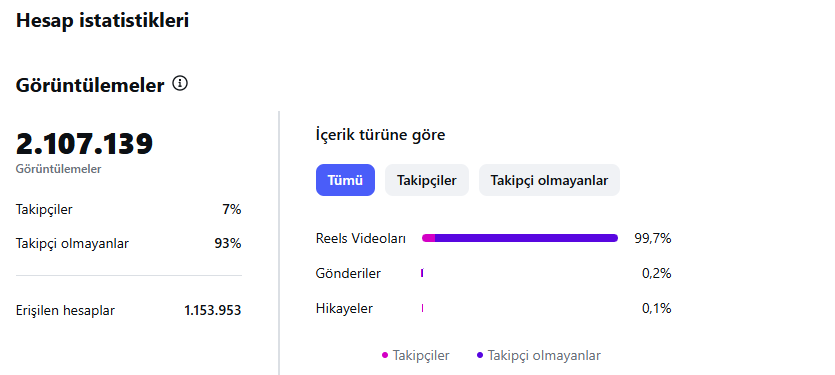Select the Tümü filter tab
The image size is (835, 375).
click(x=345, y=180)
